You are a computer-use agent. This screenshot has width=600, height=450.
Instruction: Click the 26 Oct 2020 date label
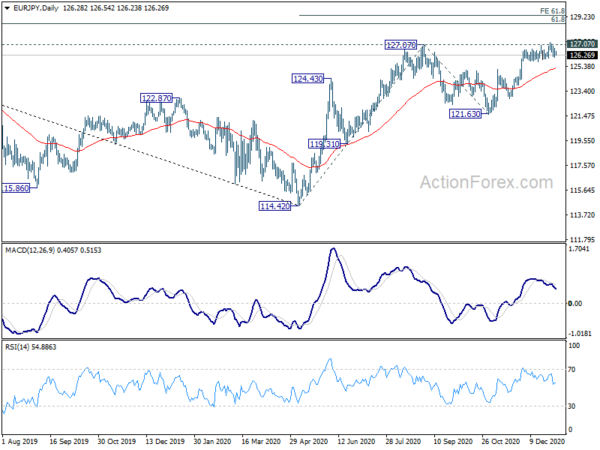(501, 441)
